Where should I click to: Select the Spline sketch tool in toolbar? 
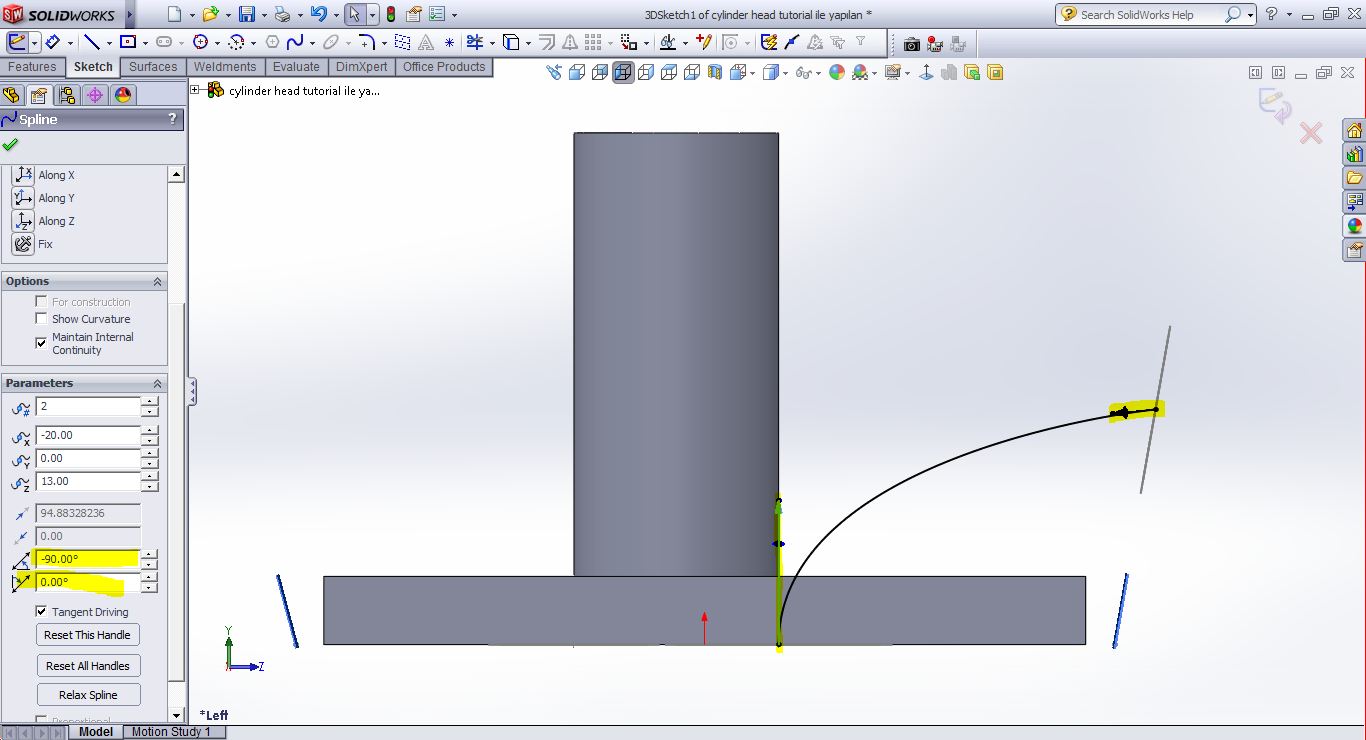click(x=295, y=43)
